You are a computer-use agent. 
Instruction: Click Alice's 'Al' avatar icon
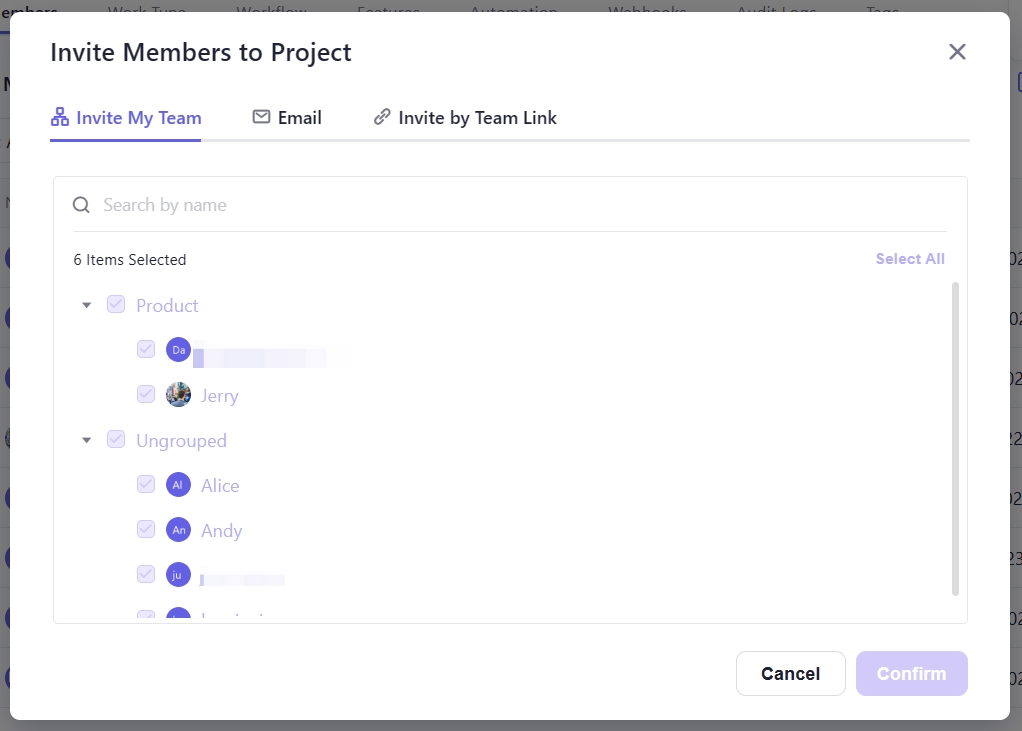(178, 485)
